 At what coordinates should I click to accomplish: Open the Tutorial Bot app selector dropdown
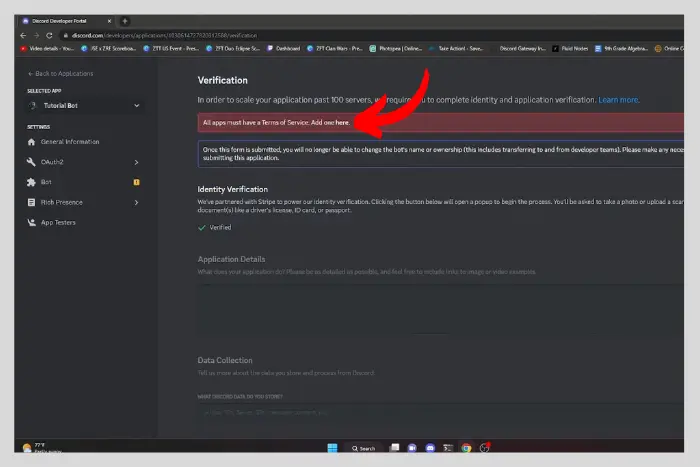click(x=85, y=106)
